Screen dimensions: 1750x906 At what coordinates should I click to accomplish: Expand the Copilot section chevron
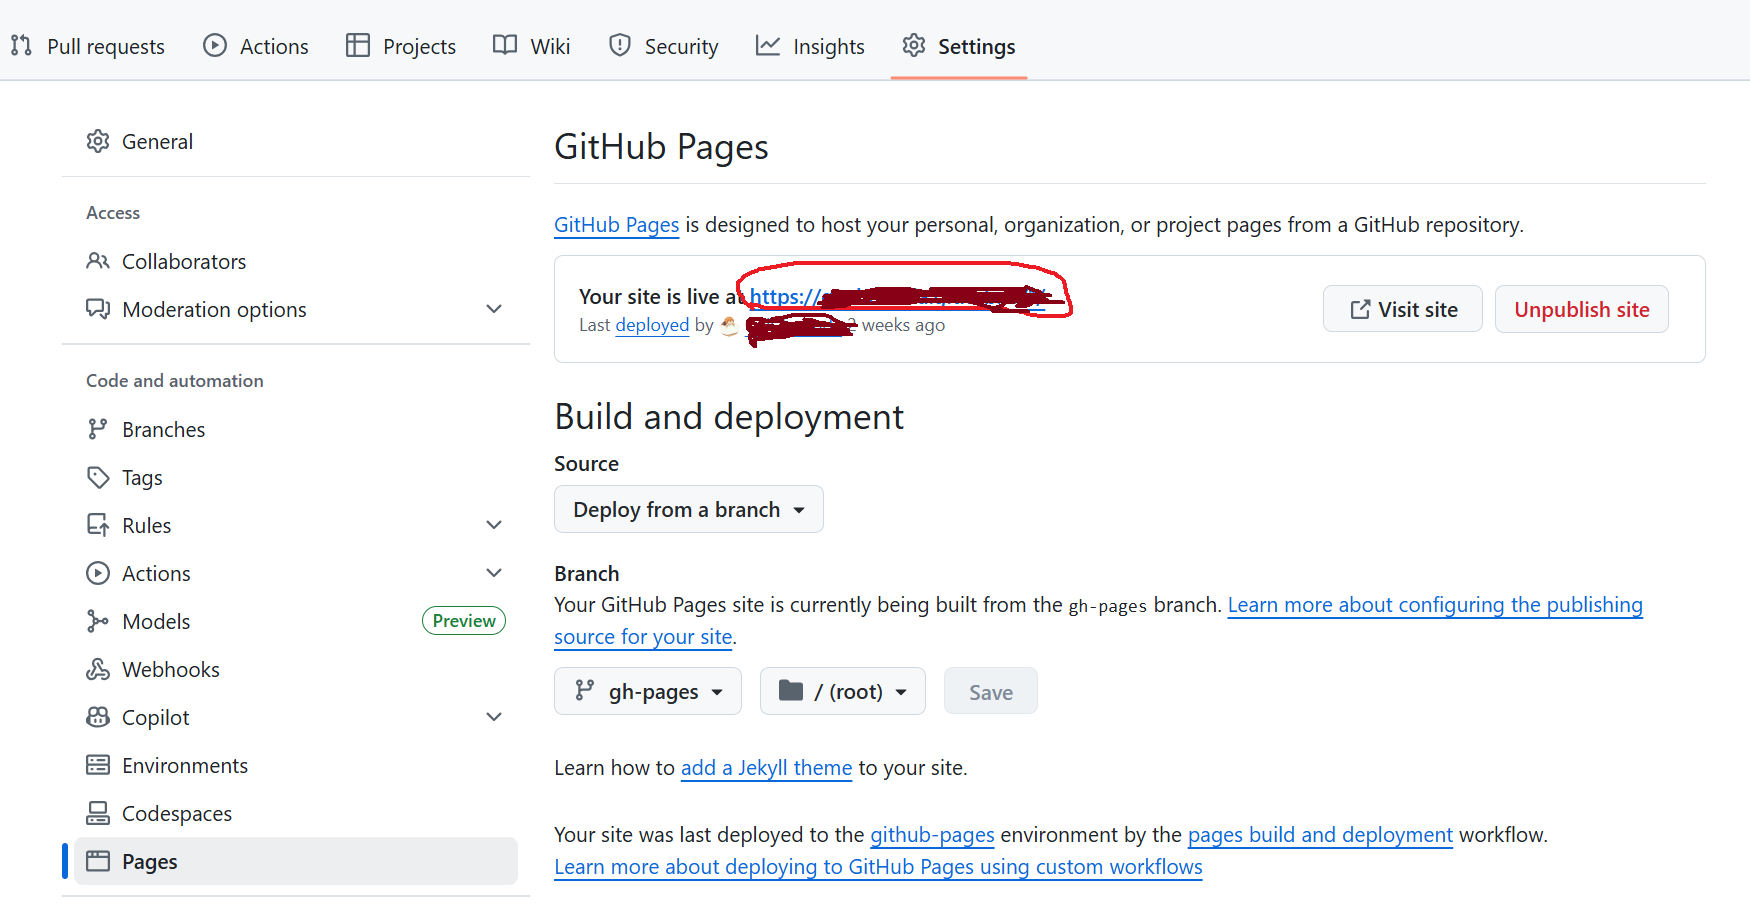click(x=494, y=717)
